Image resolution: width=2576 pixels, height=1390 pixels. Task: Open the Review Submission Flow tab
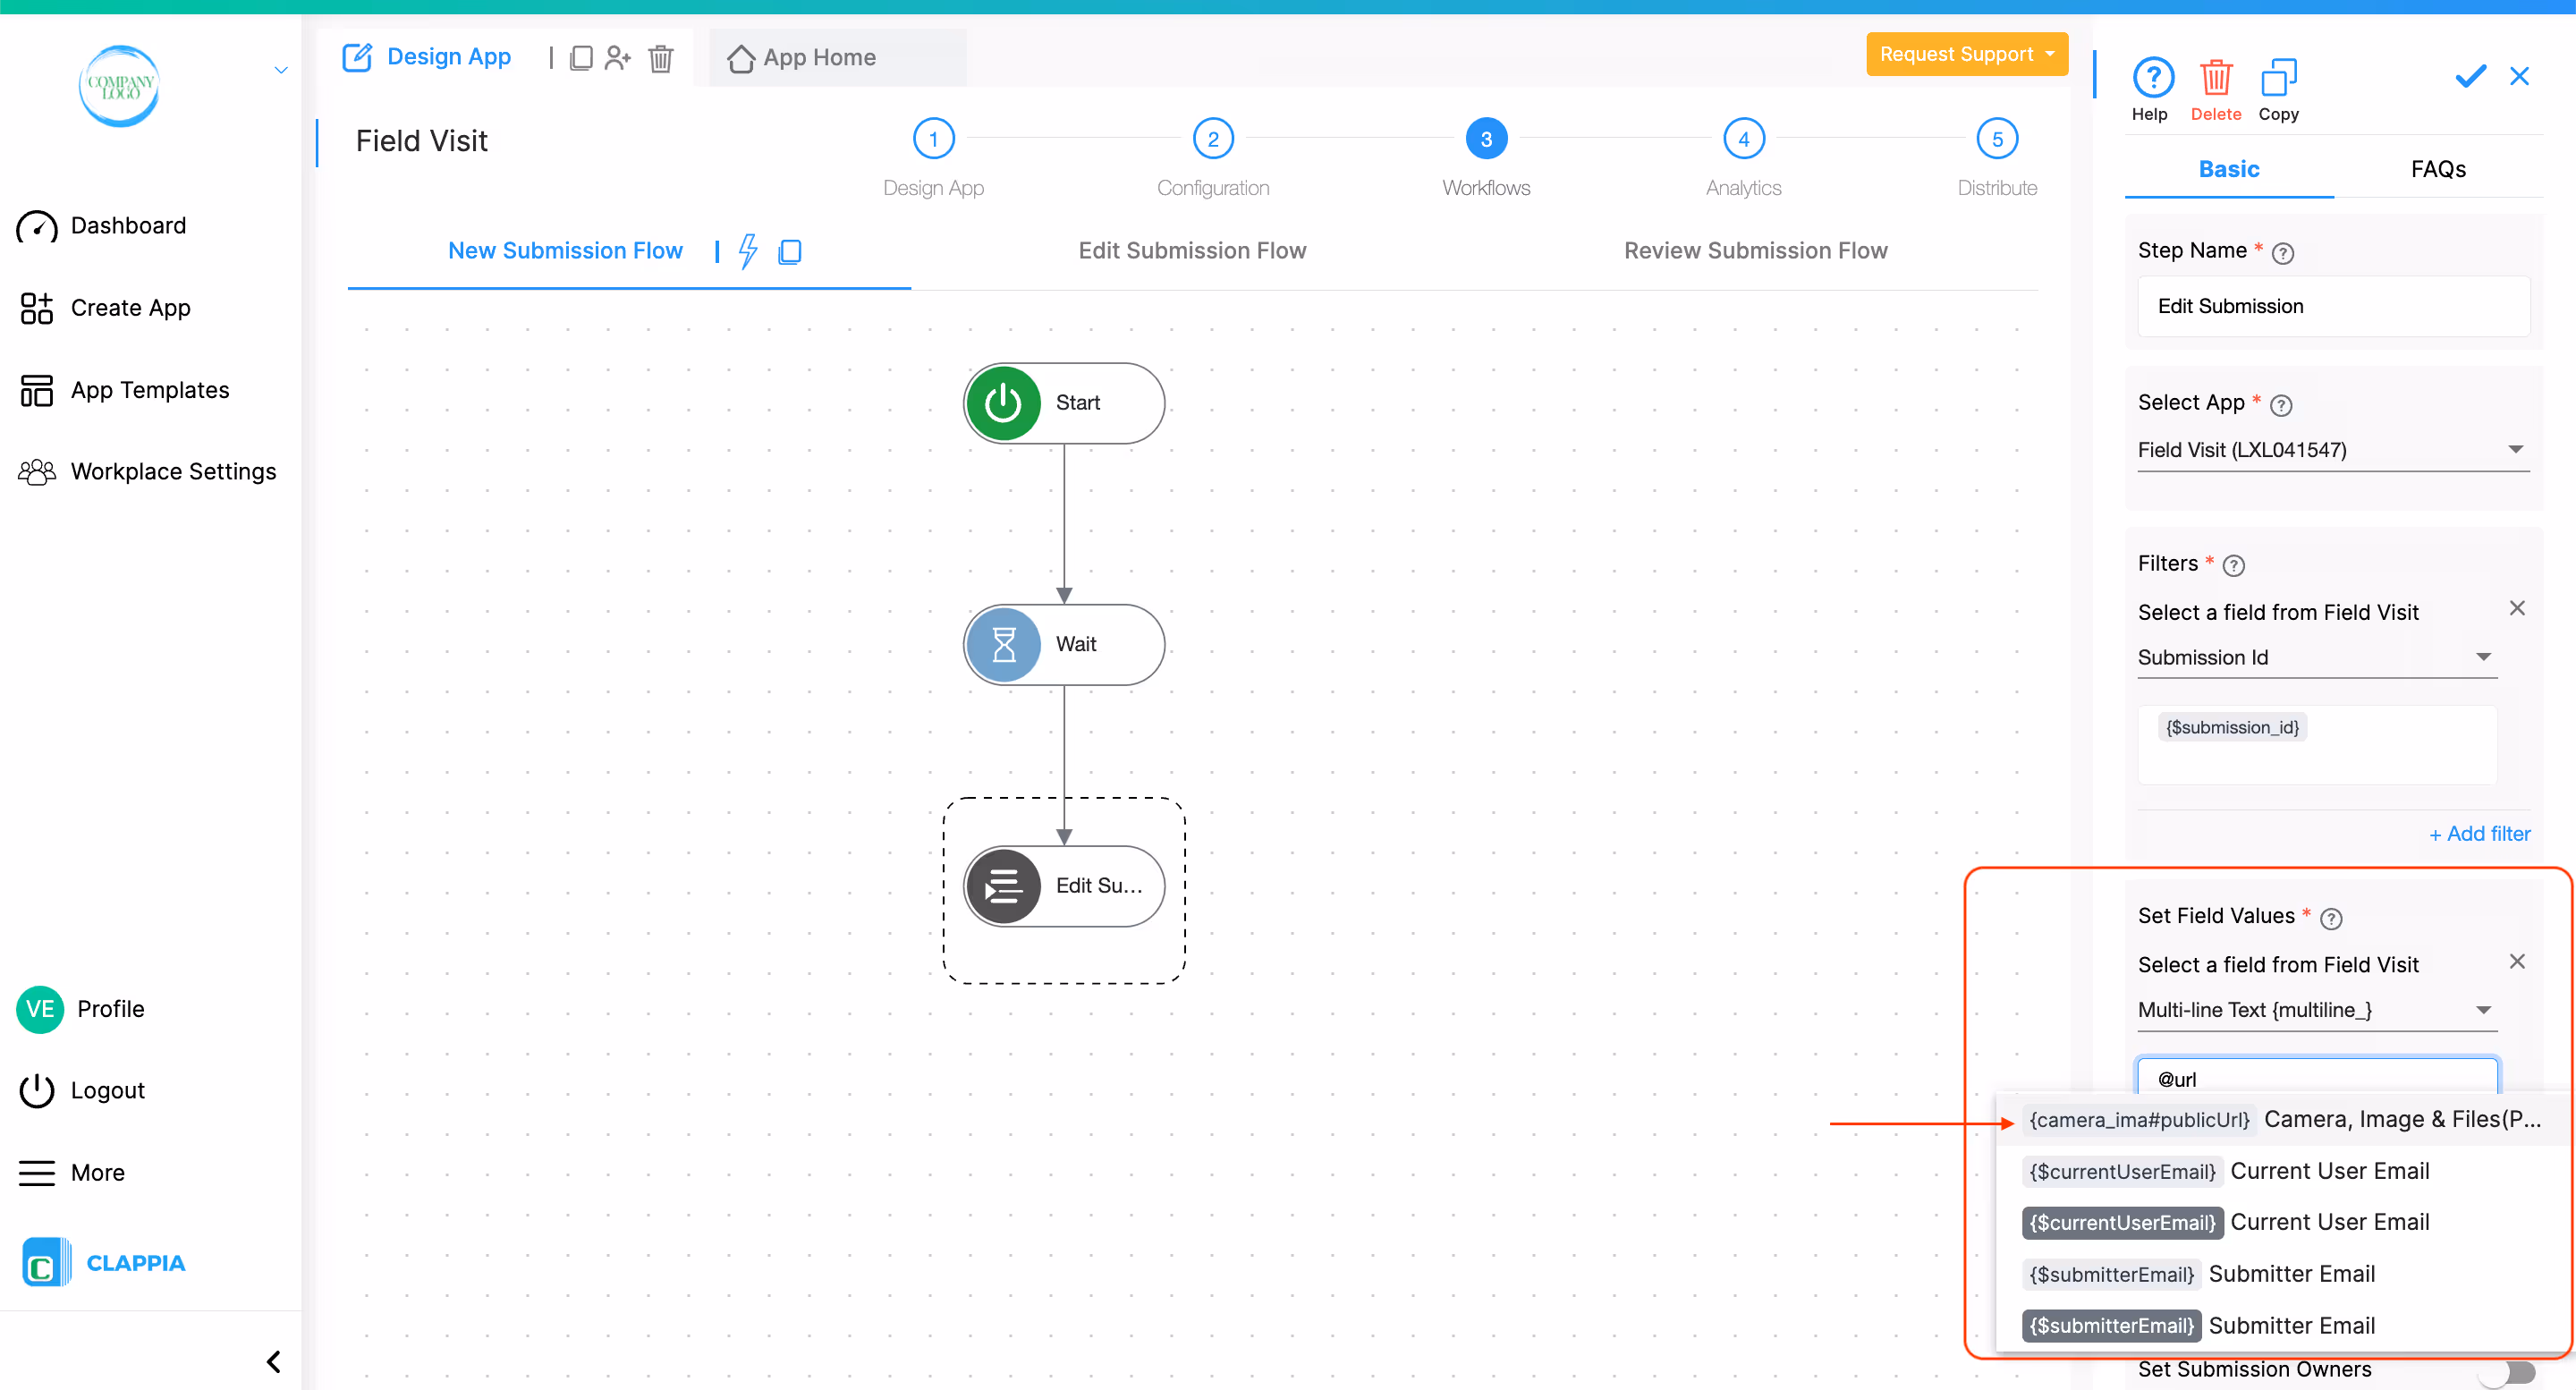coord(1755,251)
